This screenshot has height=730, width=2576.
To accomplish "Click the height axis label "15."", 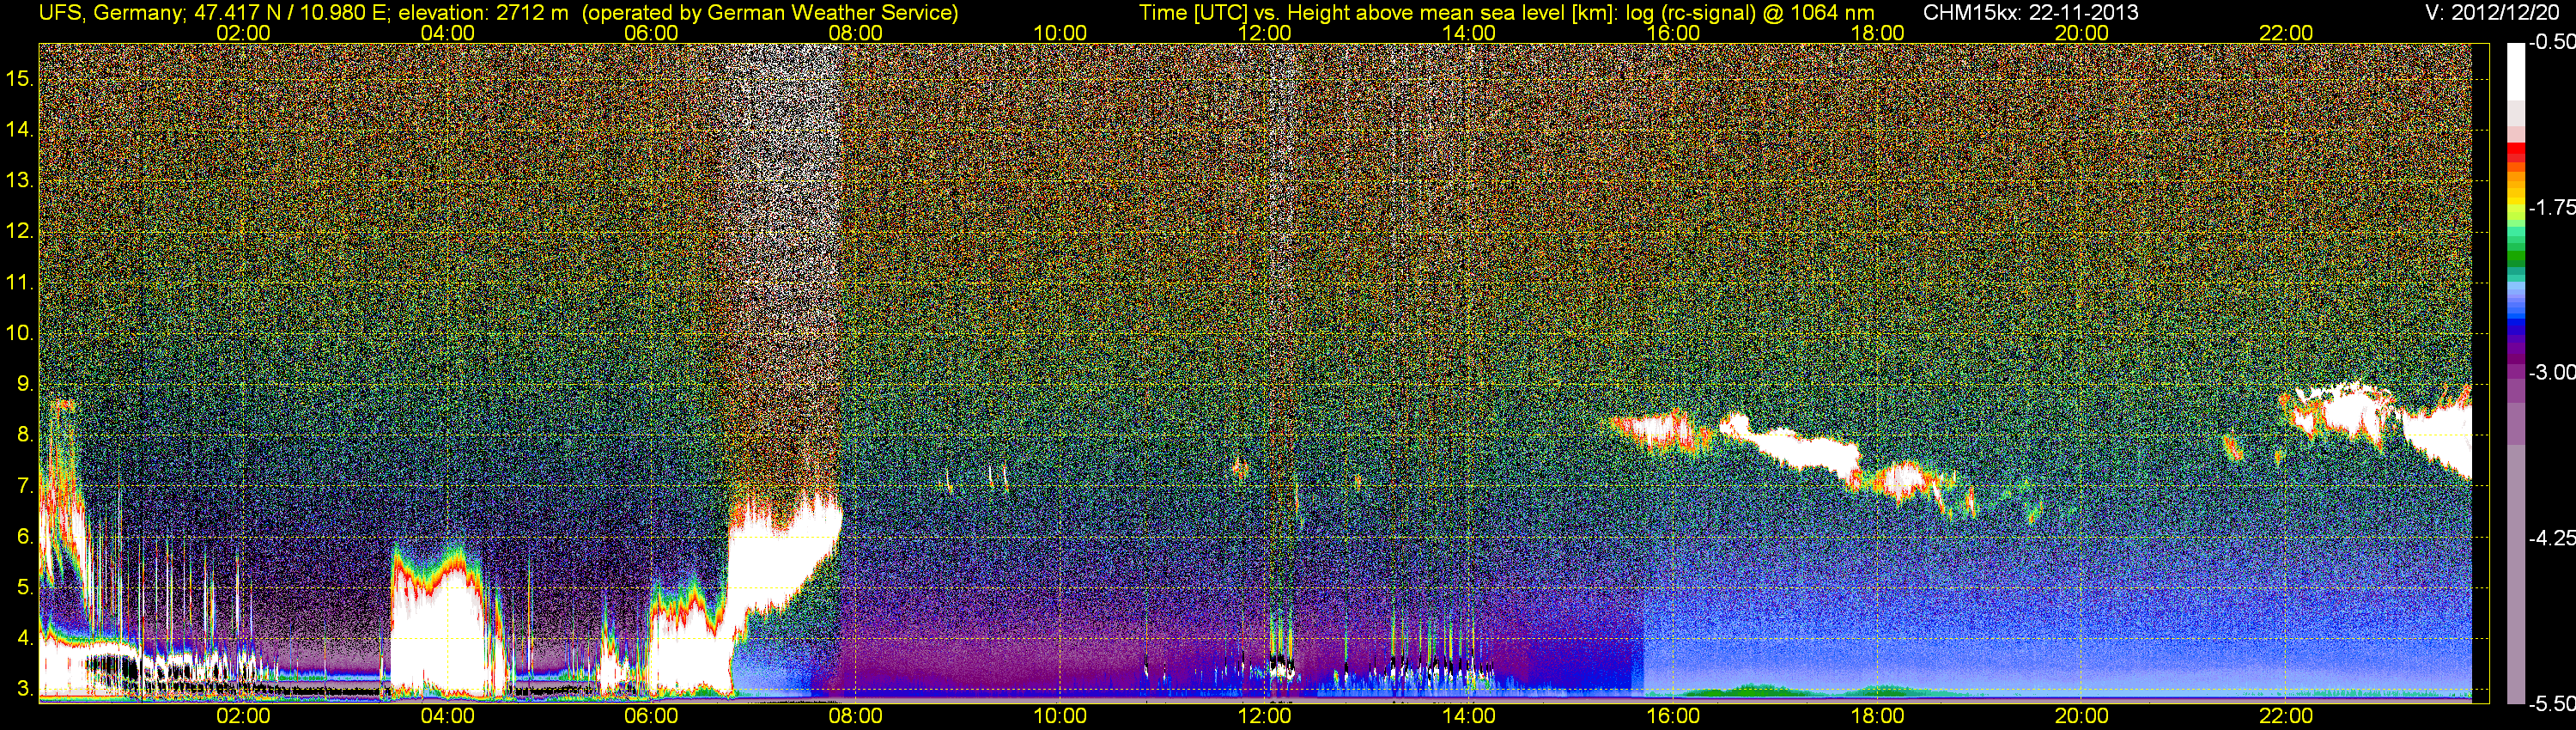I will point(20,78).
